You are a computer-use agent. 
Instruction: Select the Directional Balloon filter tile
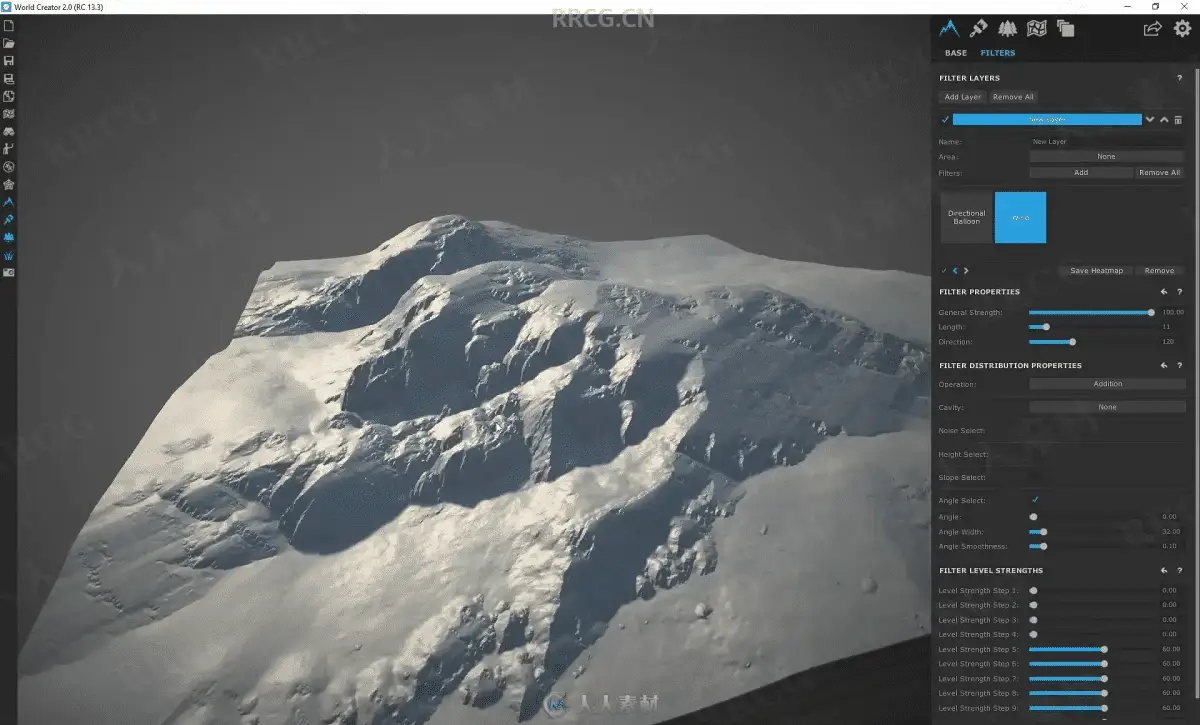tap(966, 217)
